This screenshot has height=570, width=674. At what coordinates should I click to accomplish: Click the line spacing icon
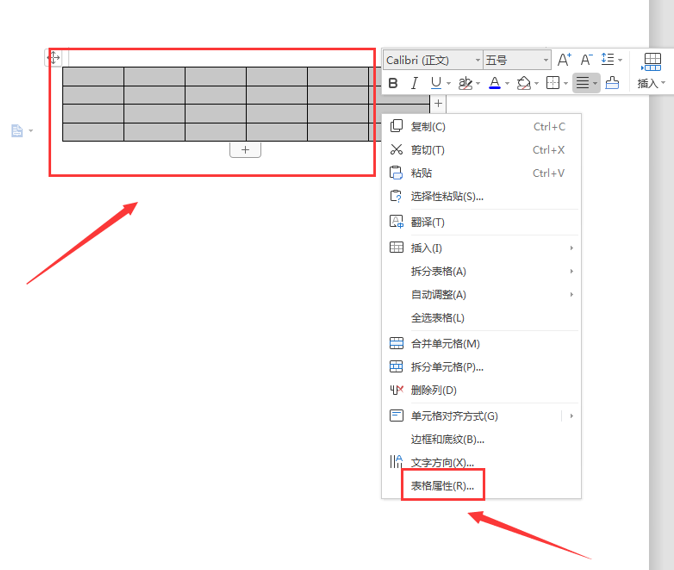pyautogui.click(x=607, y=59)
